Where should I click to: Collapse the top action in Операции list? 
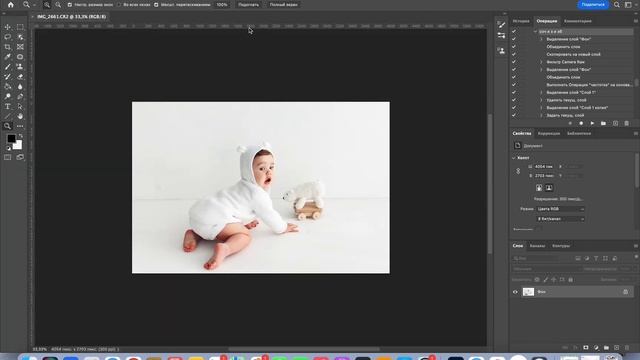pos(535,31)
